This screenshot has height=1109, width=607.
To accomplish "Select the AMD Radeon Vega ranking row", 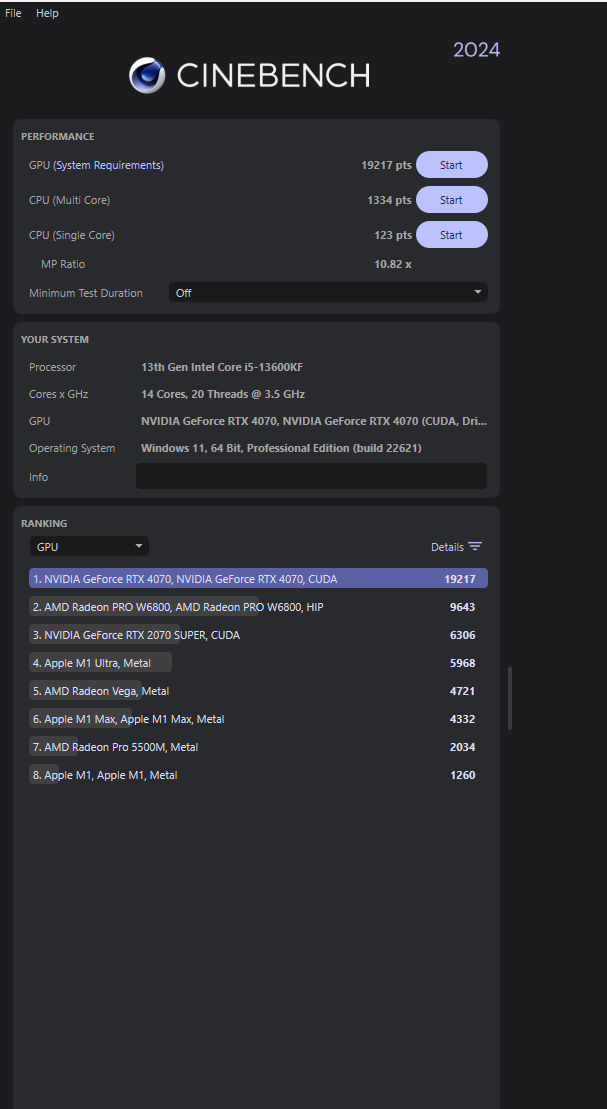I will click(258, 691).
